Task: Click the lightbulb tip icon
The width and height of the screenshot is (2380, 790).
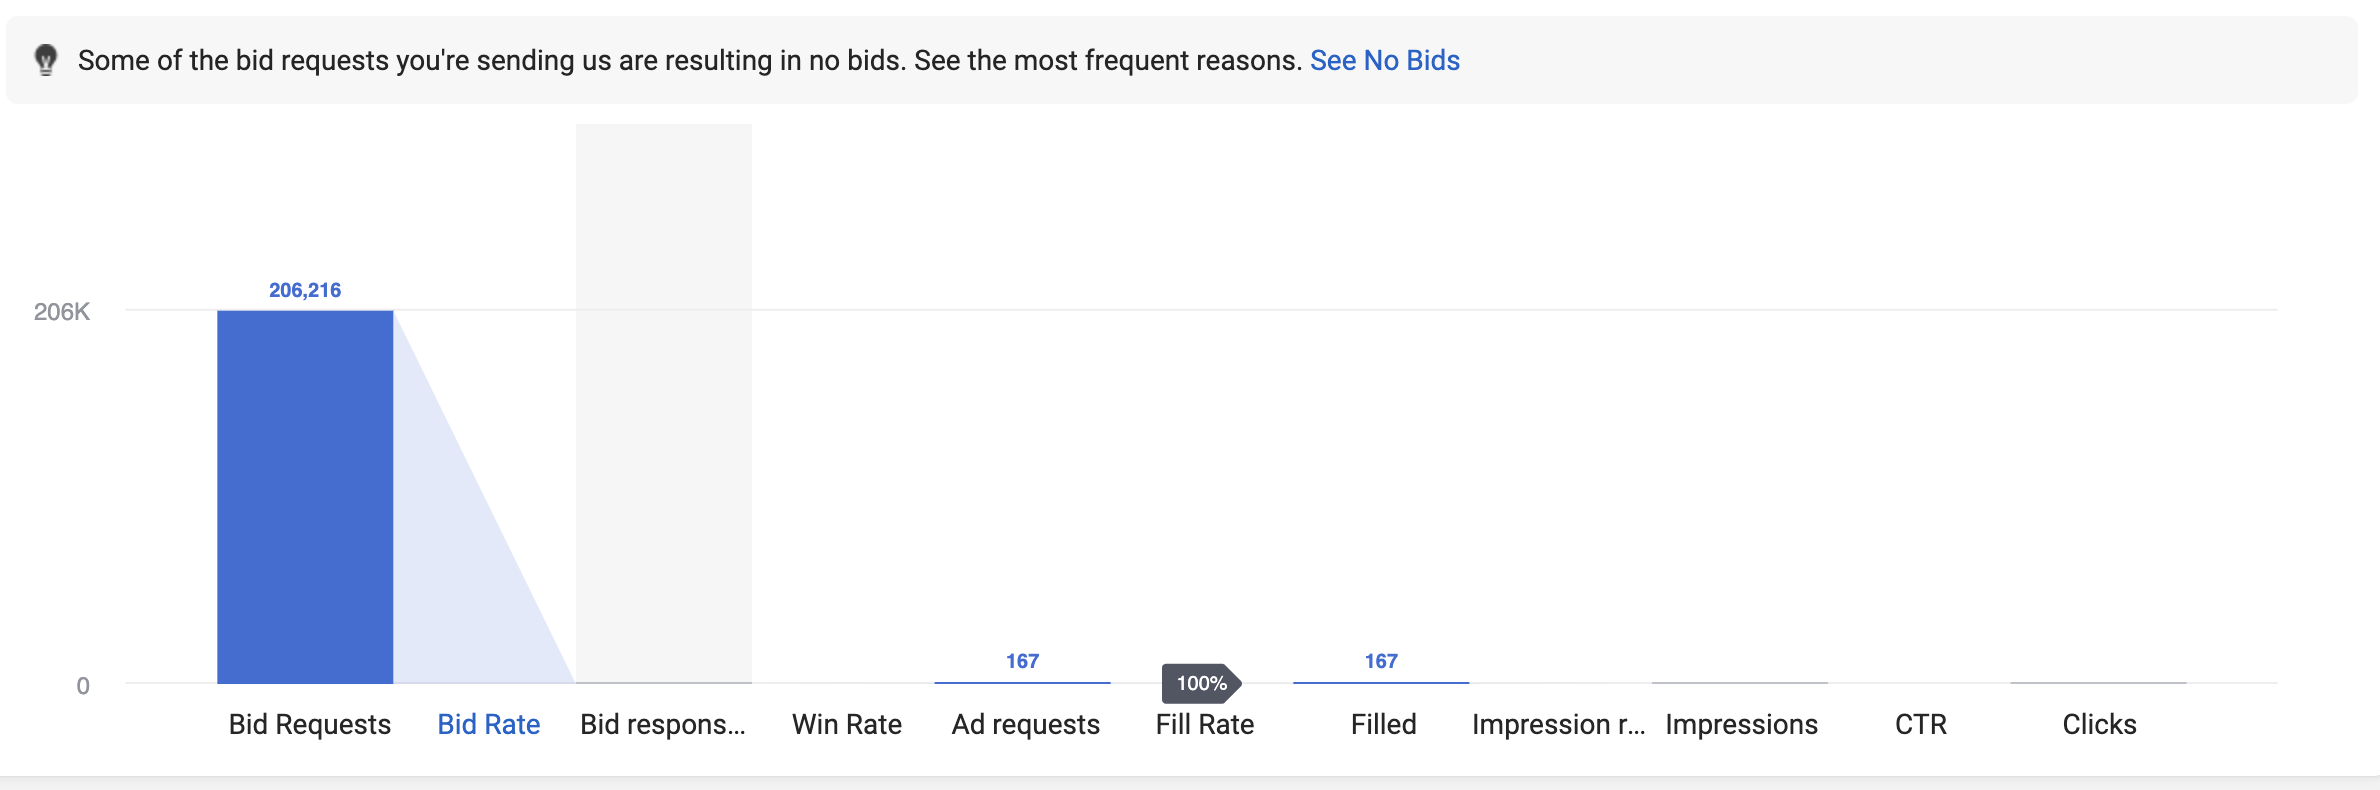Action: coord(46,60)
